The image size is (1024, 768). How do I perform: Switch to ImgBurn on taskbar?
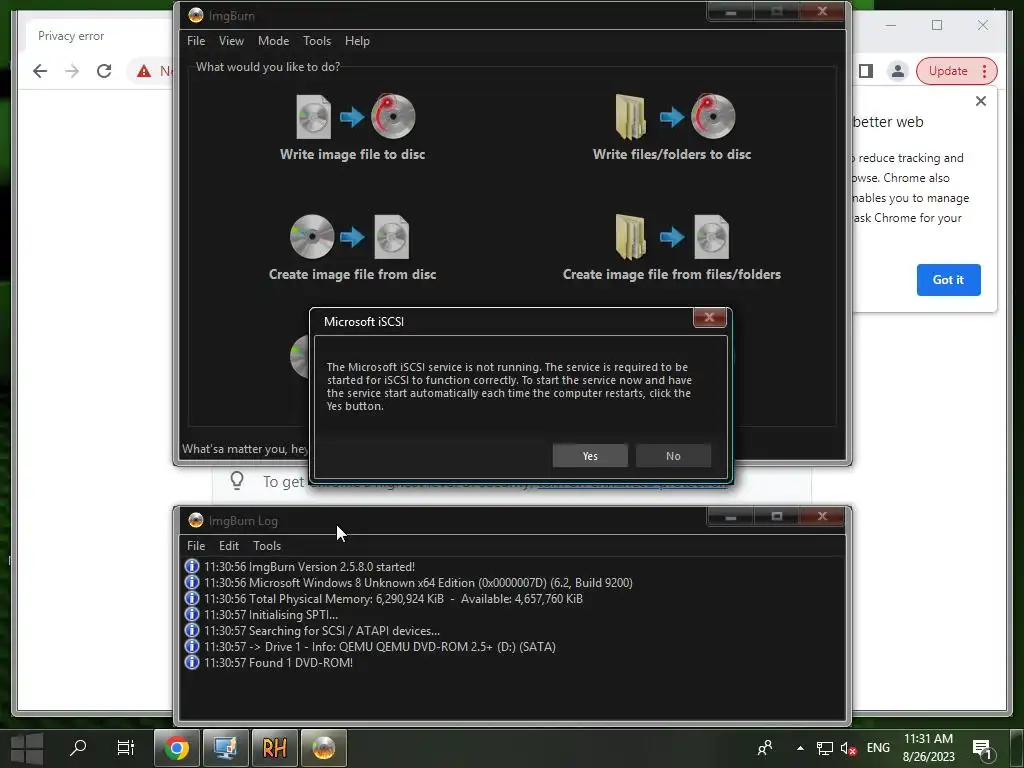[323, 748]
